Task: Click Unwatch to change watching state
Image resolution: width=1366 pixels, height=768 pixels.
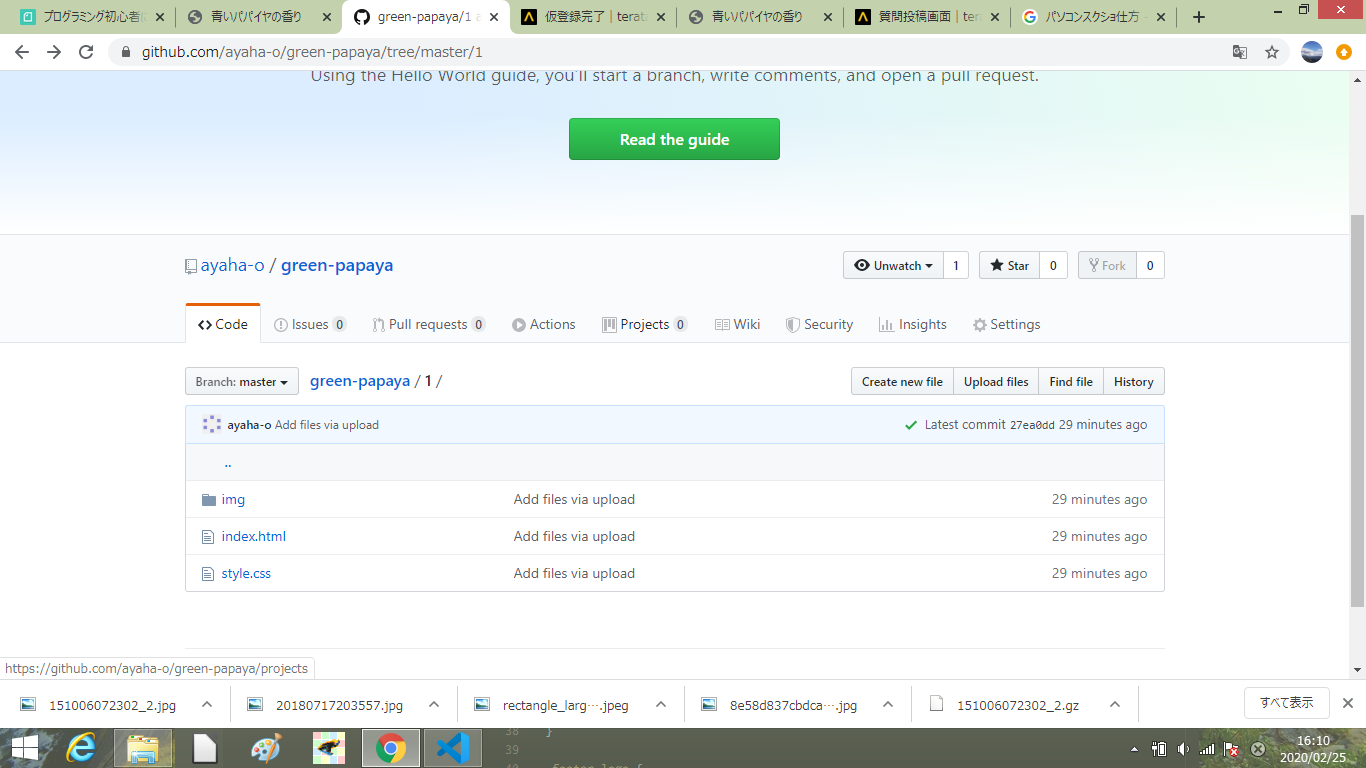Action: tap(892, 265)
